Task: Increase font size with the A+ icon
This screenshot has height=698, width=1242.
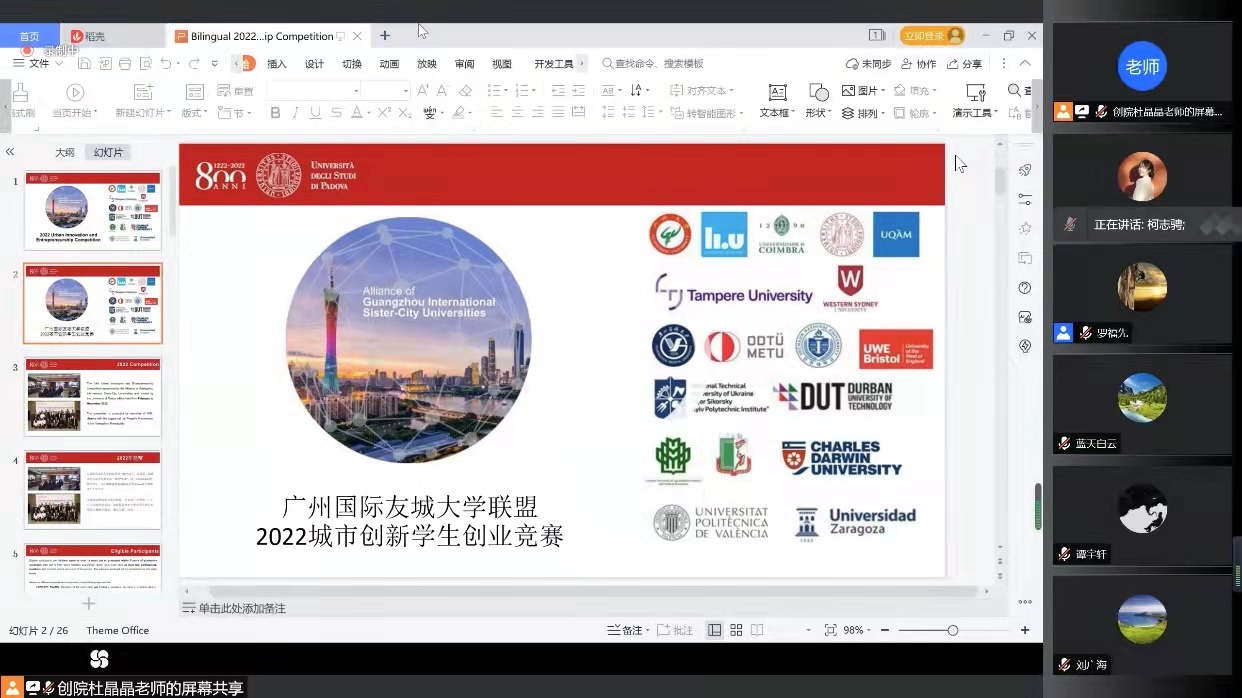Action: click(x=423, y=90)
